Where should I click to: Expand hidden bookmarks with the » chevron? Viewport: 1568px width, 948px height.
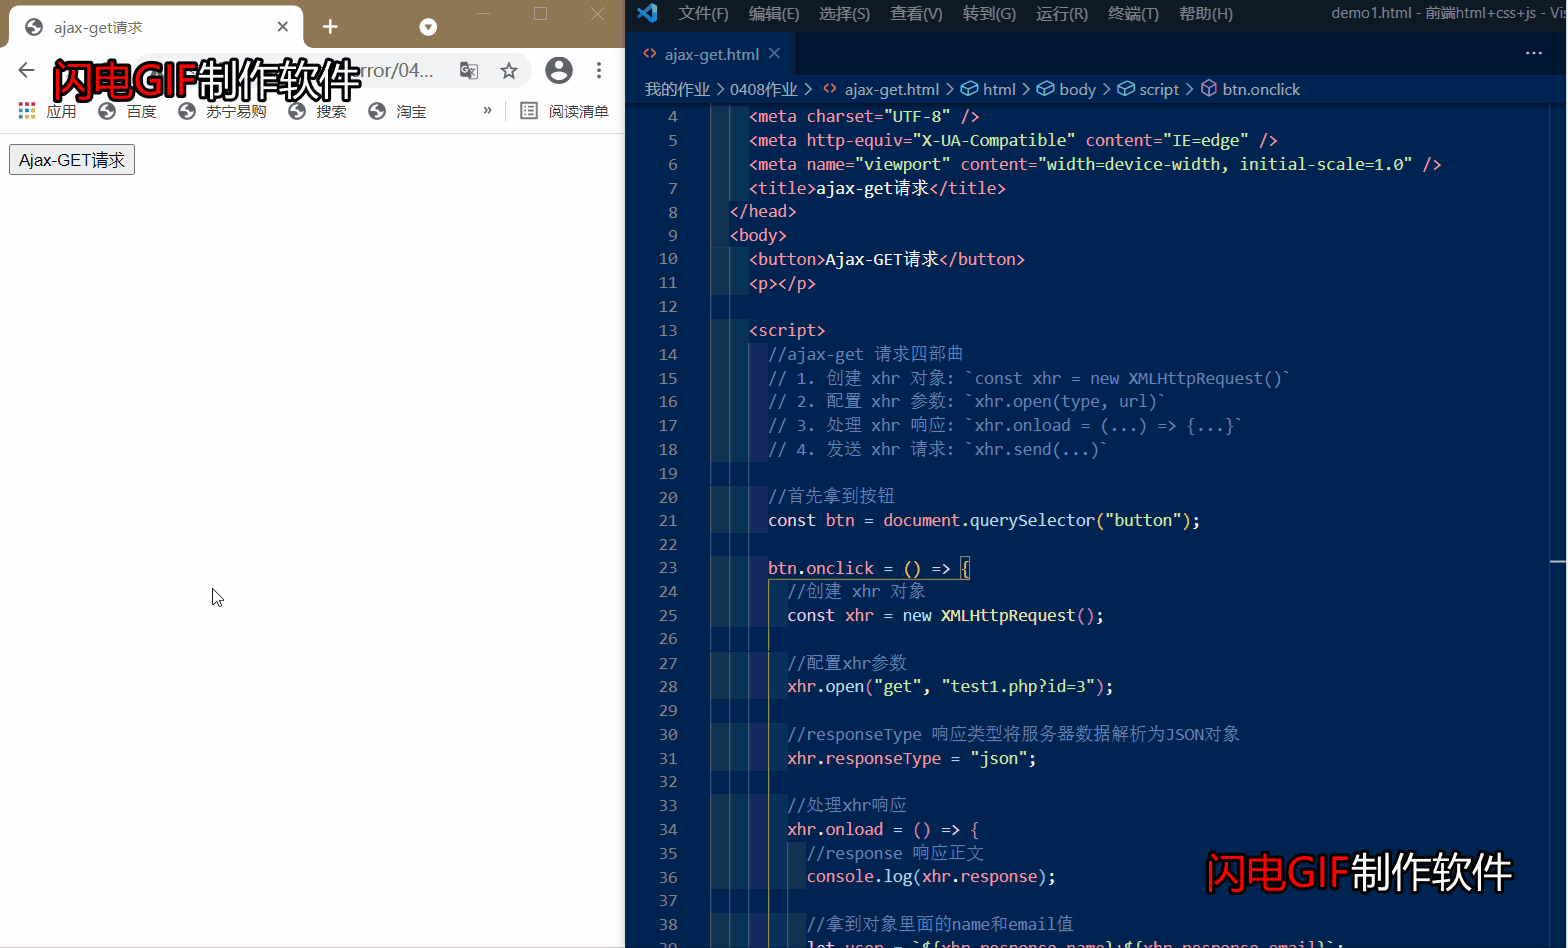coord(488,110)
